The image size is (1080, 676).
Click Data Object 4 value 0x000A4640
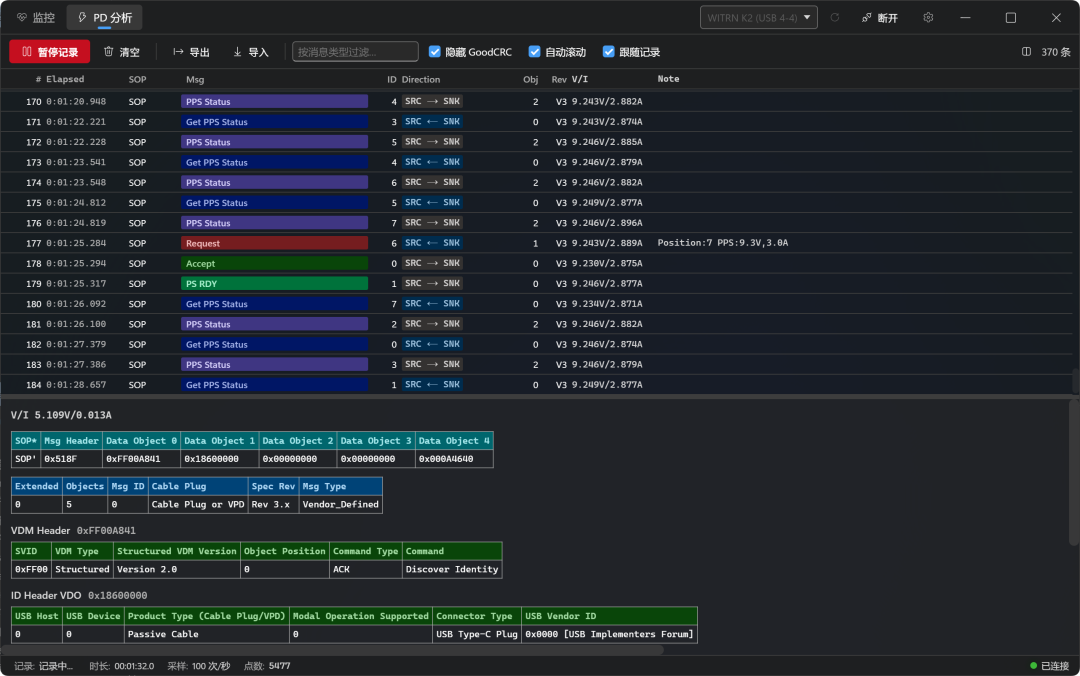point(455,459)
